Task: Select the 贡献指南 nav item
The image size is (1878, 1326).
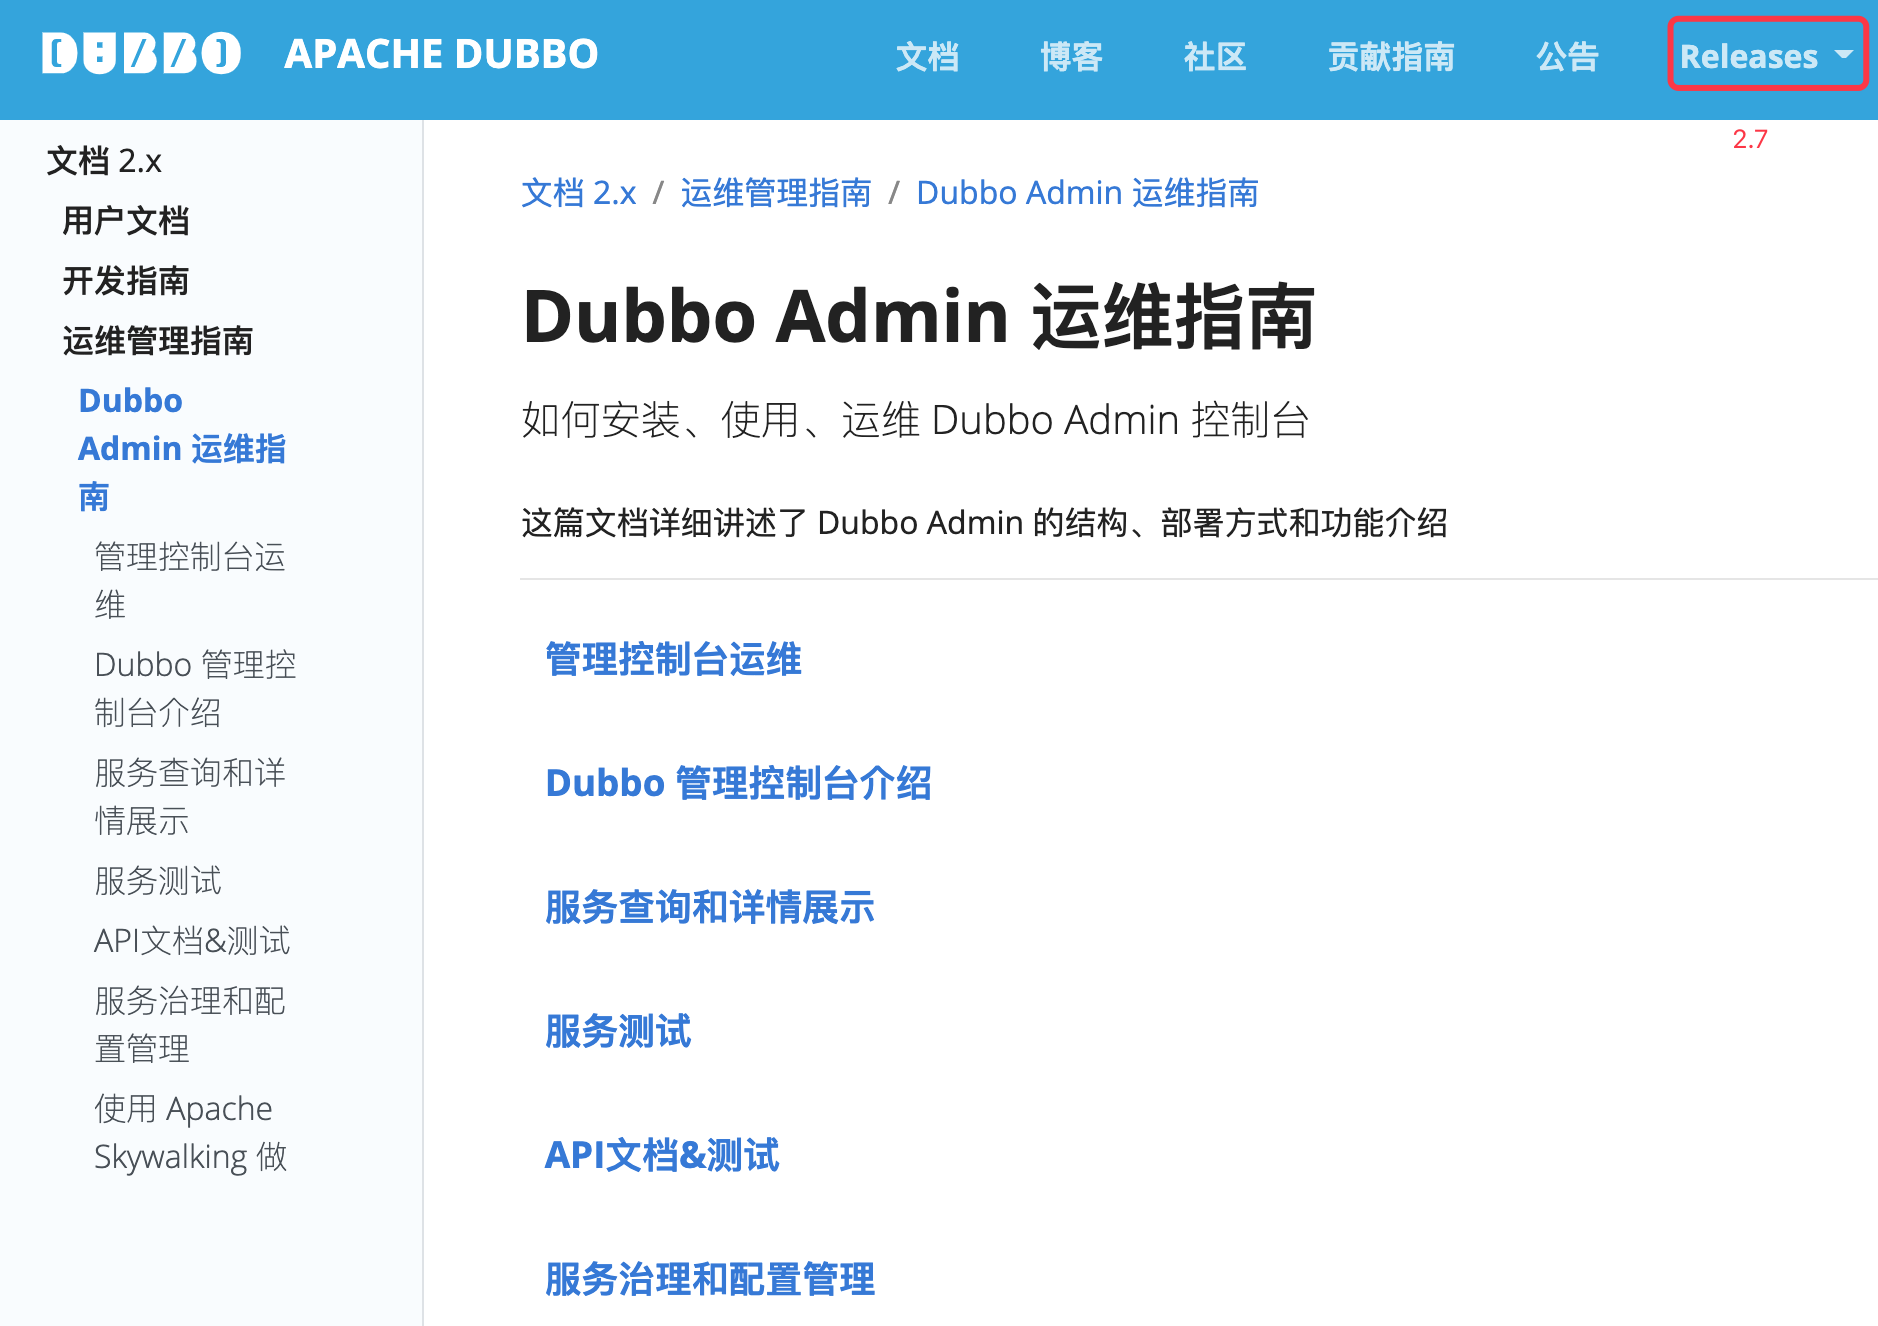Action: tap(1391, 57)
